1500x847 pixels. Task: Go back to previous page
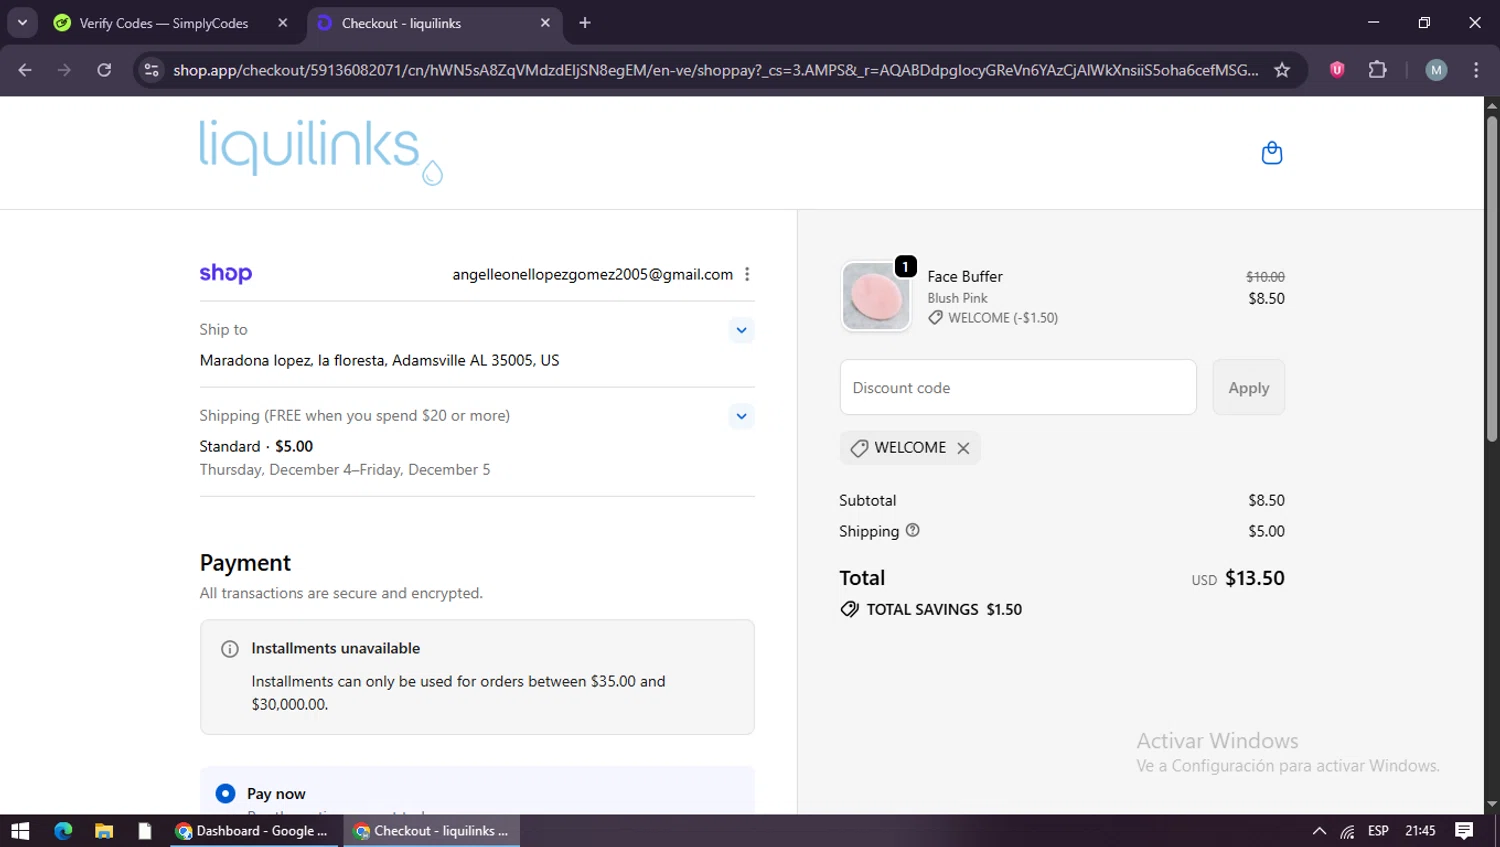25,70
